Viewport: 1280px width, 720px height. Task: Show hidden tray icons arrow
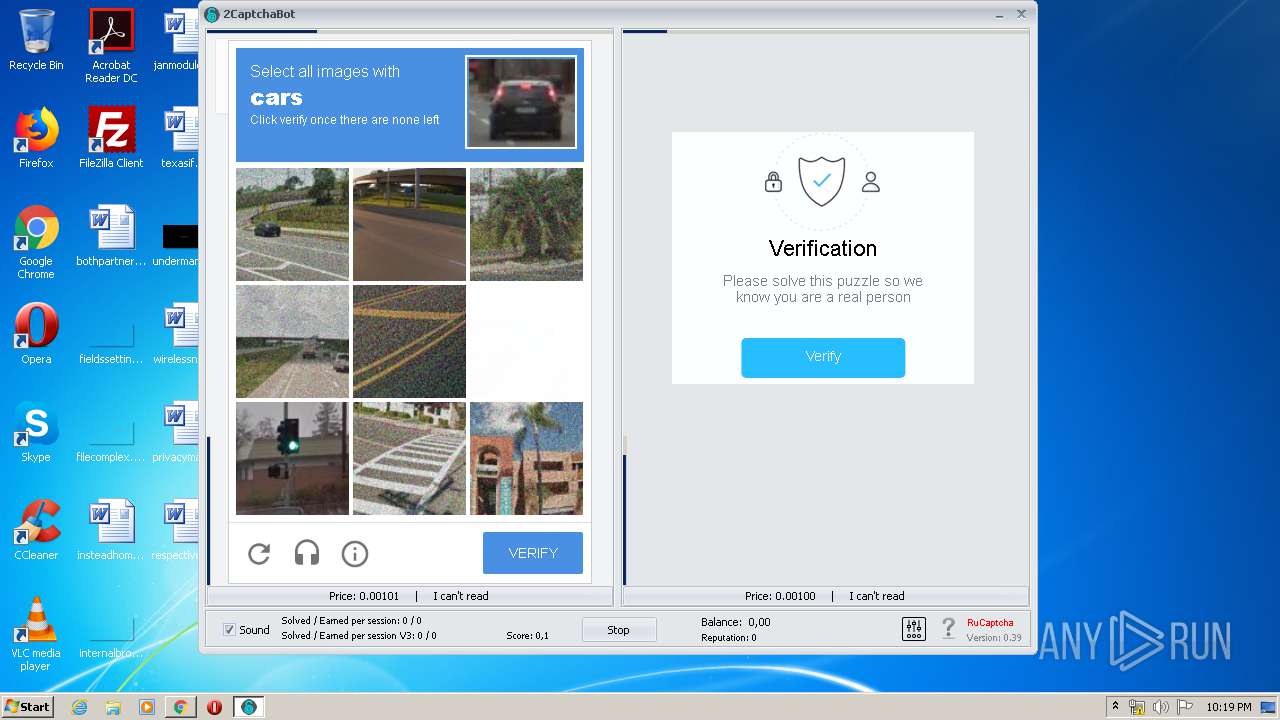(1116, 707)
